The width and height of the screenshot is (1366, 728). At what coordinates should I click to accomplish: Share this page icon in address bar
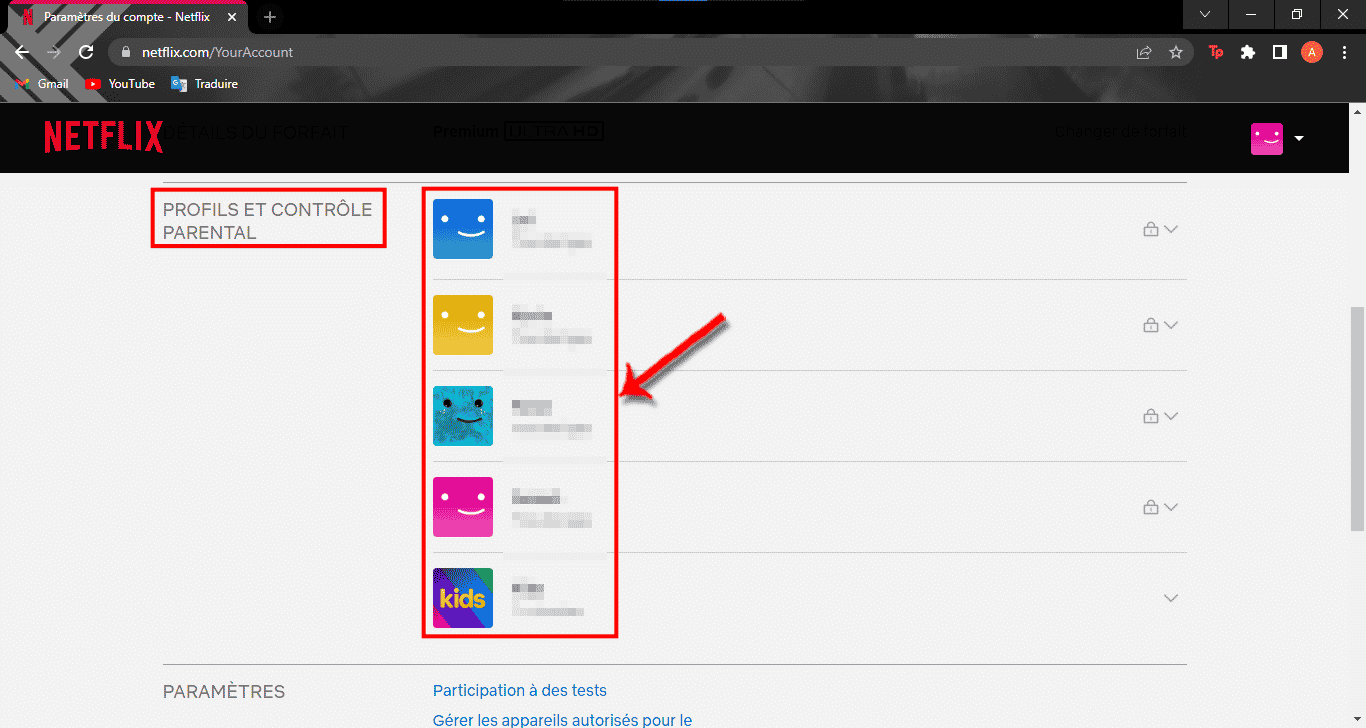(x=1144, y=52)
